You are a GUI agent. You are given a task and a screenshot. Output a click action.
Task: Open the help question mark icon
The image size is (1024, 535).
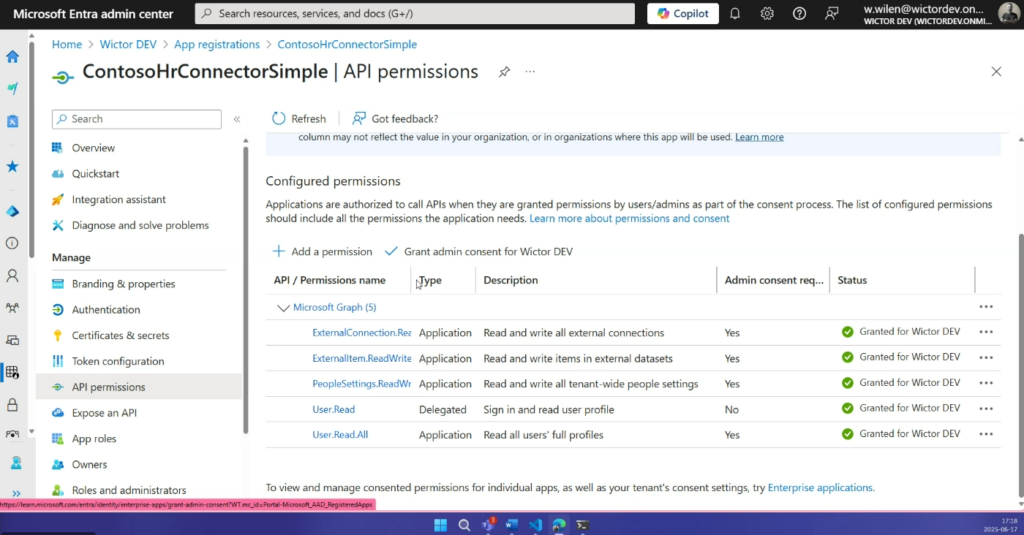pyautogui.click(x=799, y=13)
